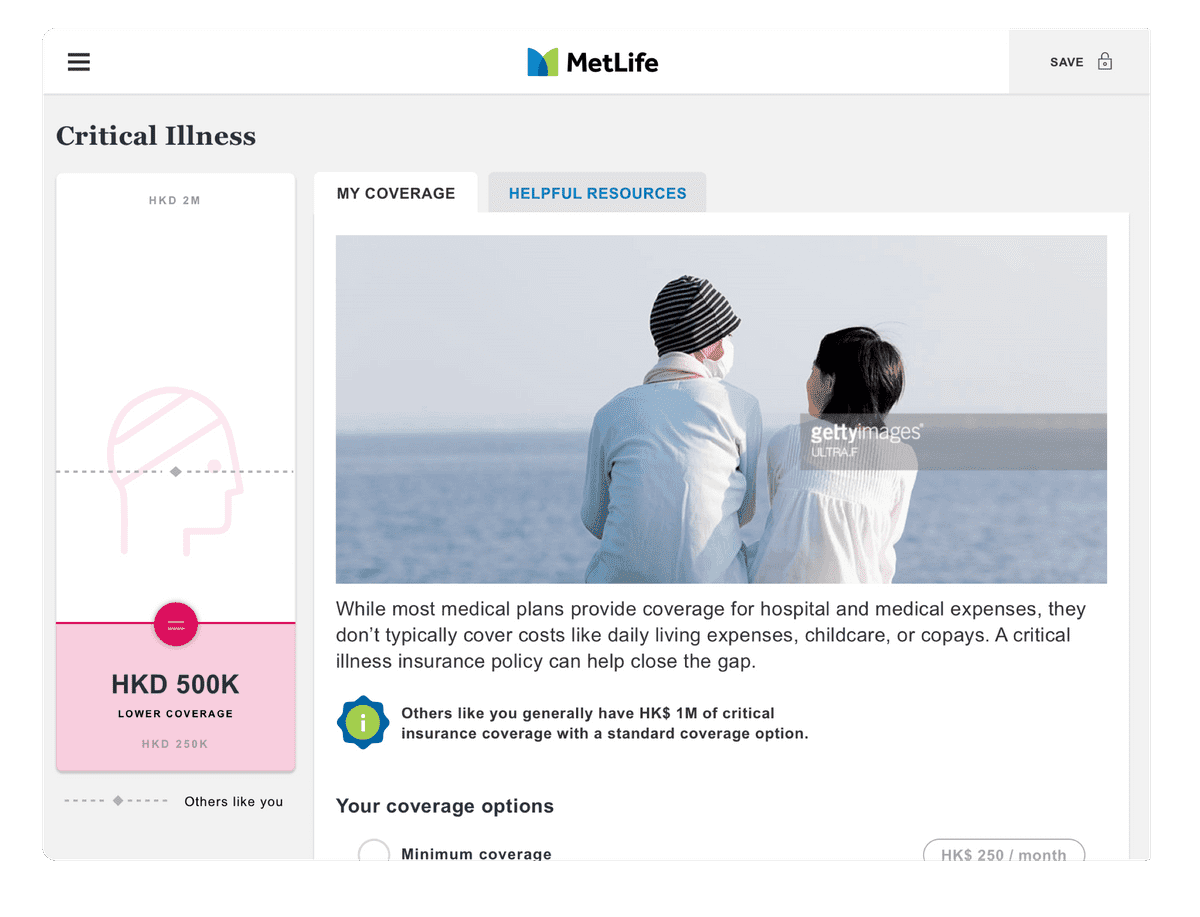The width and height of the screenshot is (1200, 917).
Task: Click the green info badge icon
Action: [x=362, y=722]
